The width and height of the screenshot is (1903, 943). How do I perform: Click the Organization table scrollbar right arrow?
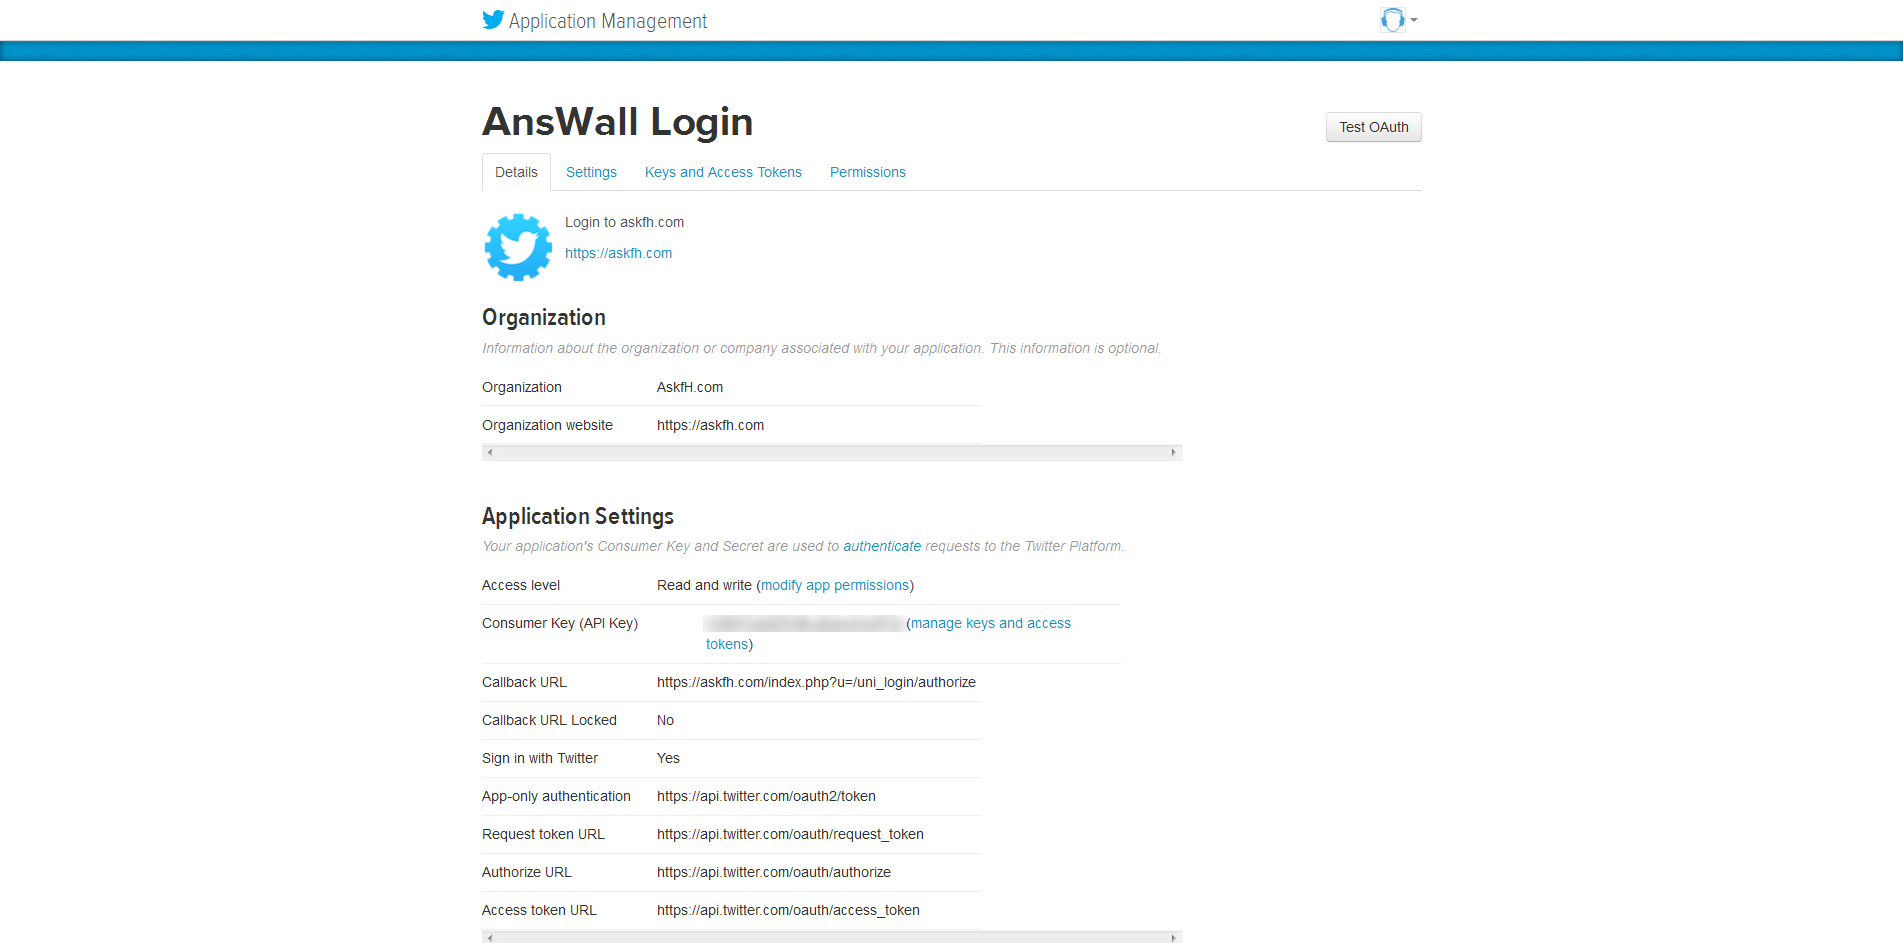pos(1174,452)
